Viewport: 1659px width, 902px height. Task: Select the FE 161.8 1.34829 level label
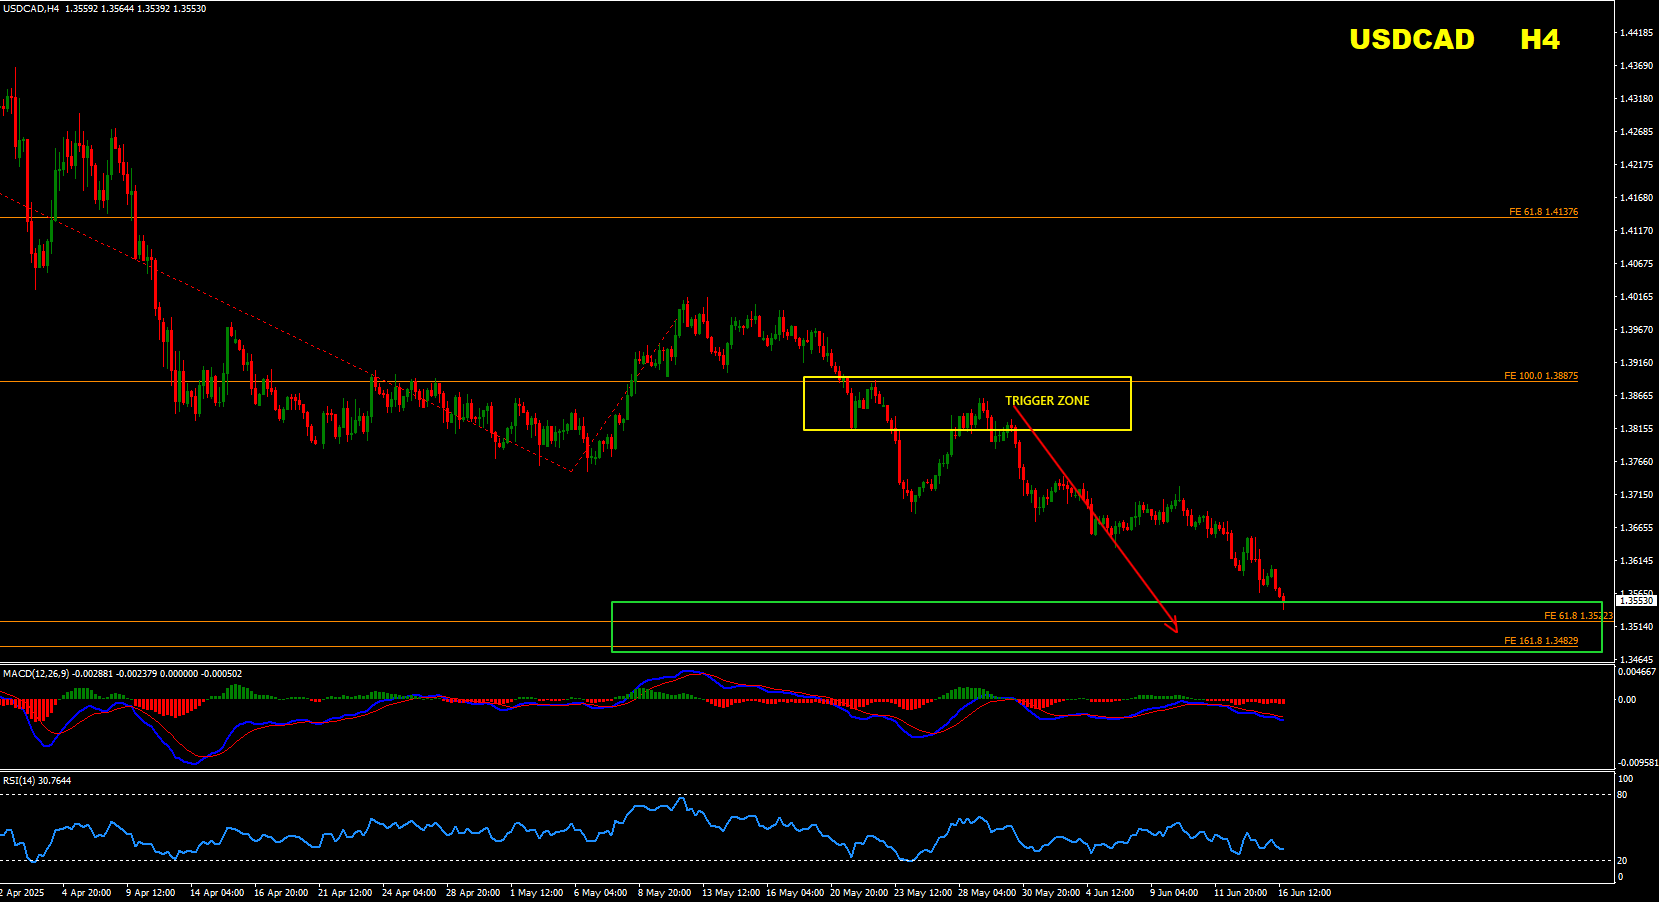point(1541,641)
